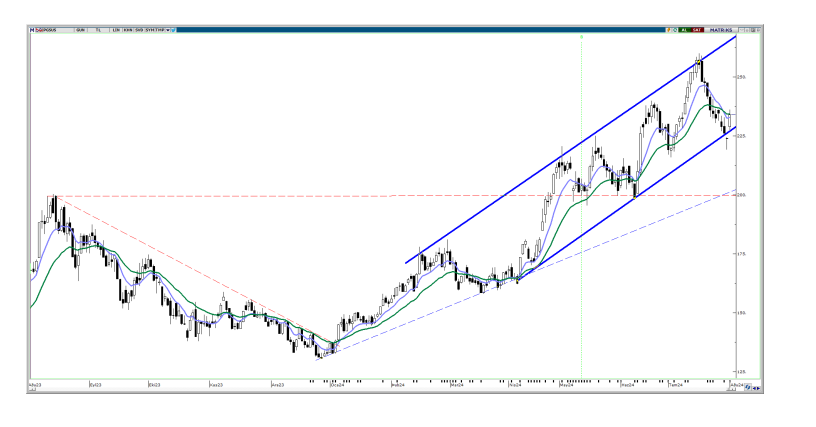Image resolution: width=816 pixels, height=427 pixels.
Task: Click the green AL buy button
Action: click(684, 31)
